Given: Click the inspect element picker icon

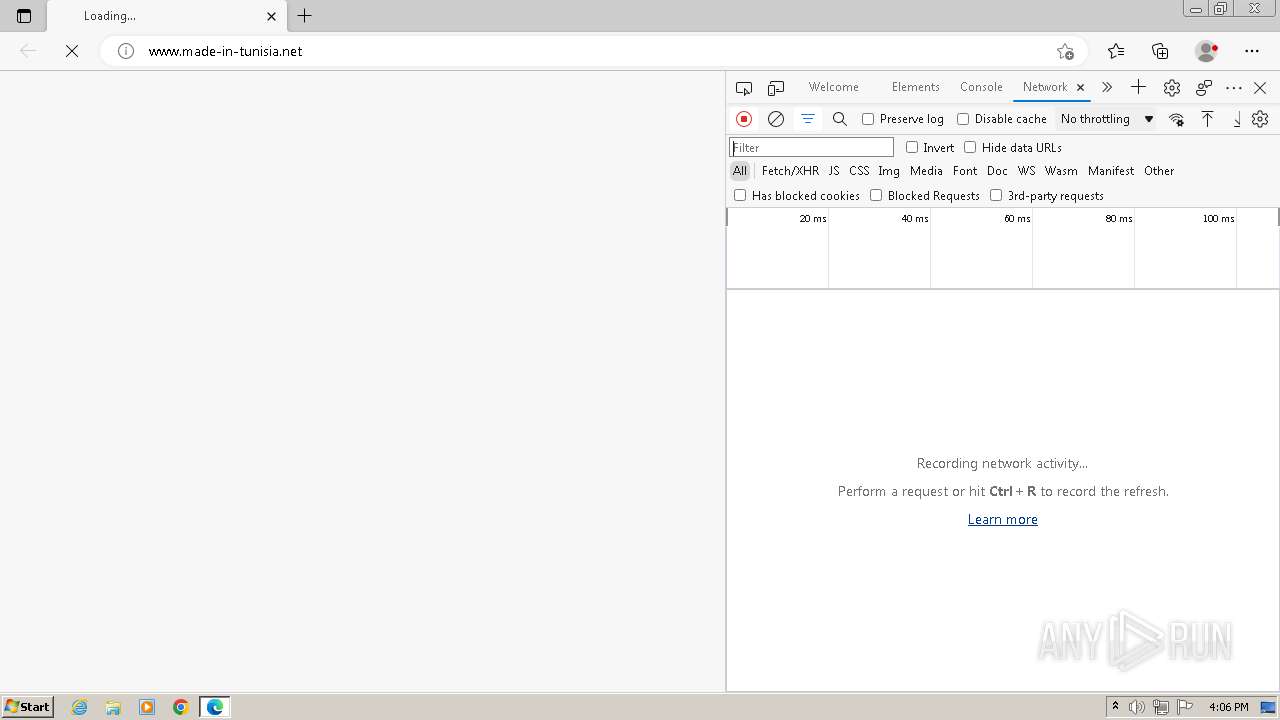Looking at the screenshot, I should [x=744, y=88].
